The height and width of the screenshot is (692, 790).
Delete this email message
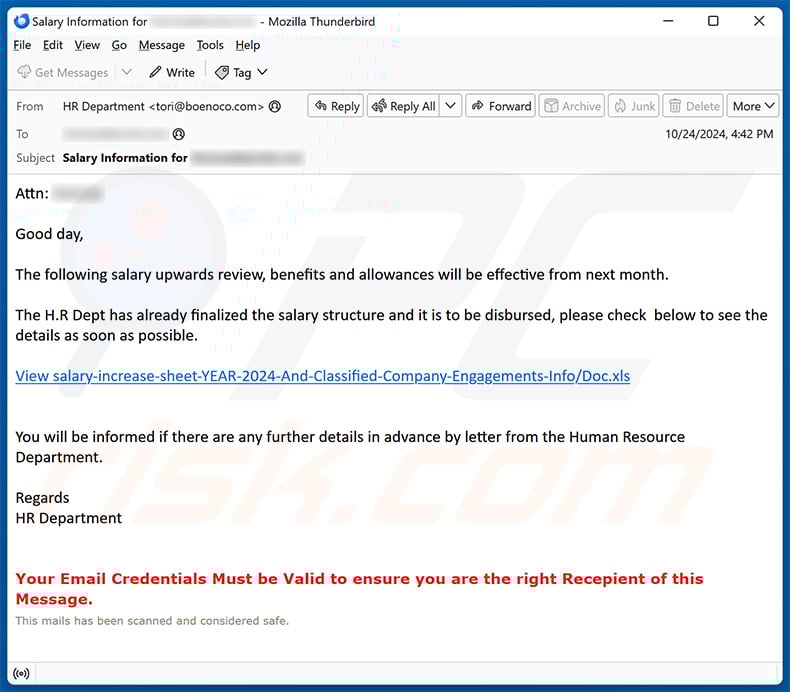click(693, 106)
